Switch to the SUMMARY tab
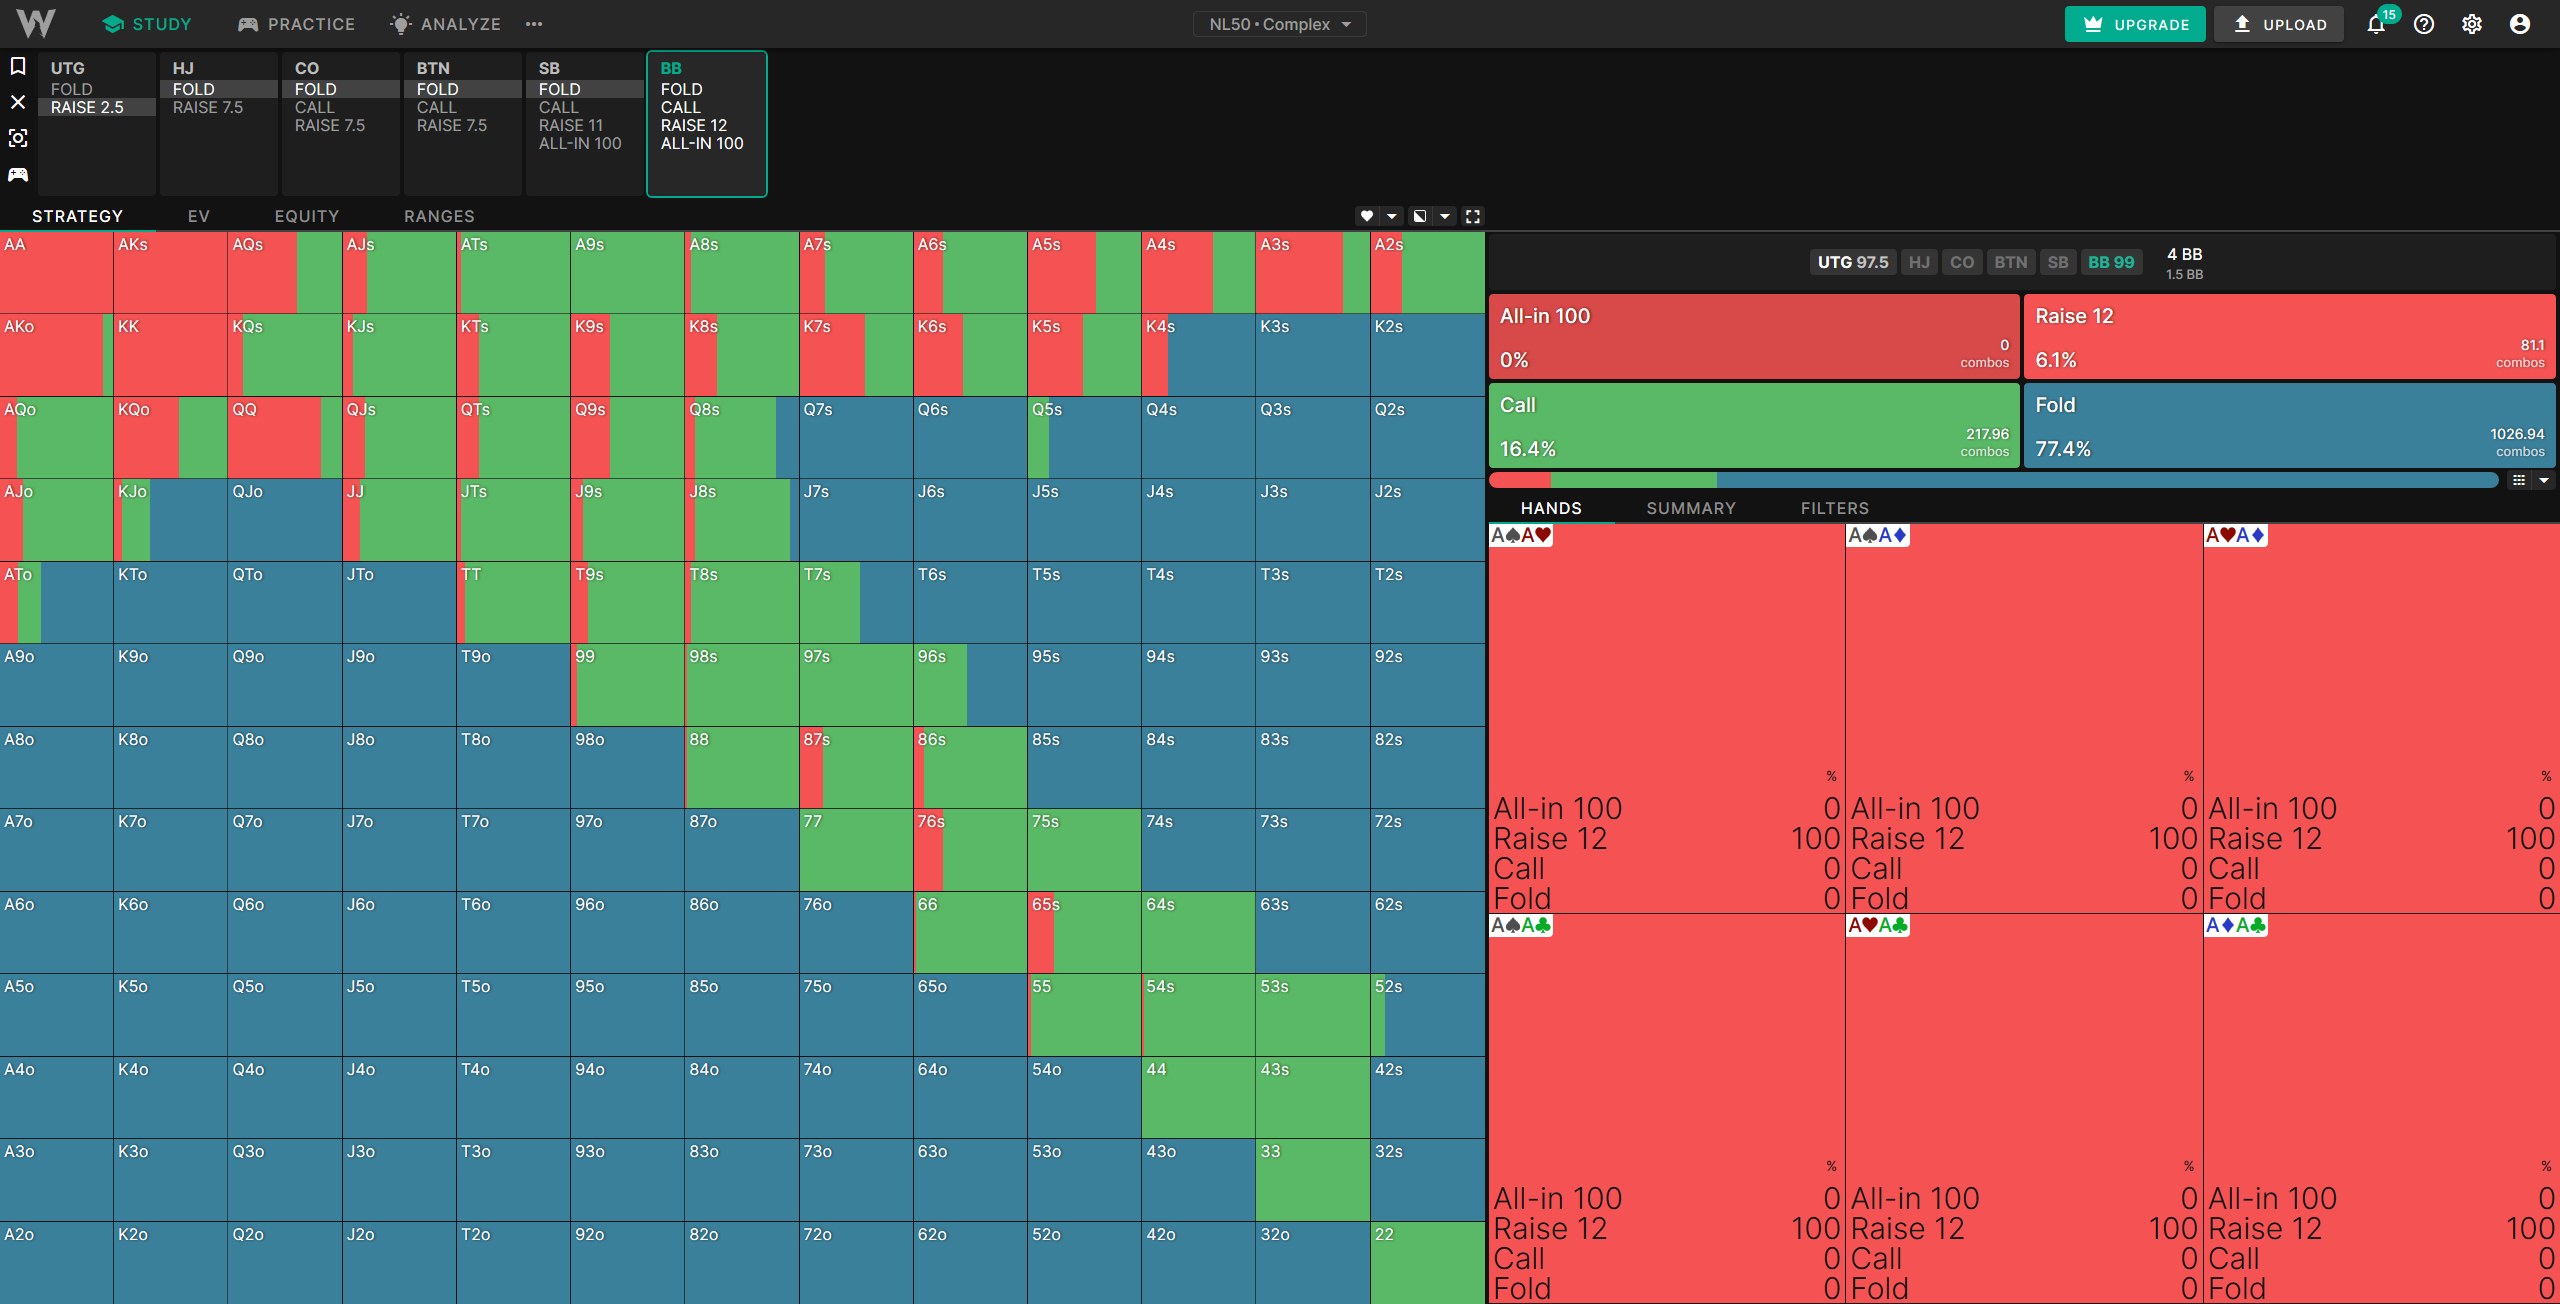Screen dimensions: 2560x1304 pos(1691,508)
